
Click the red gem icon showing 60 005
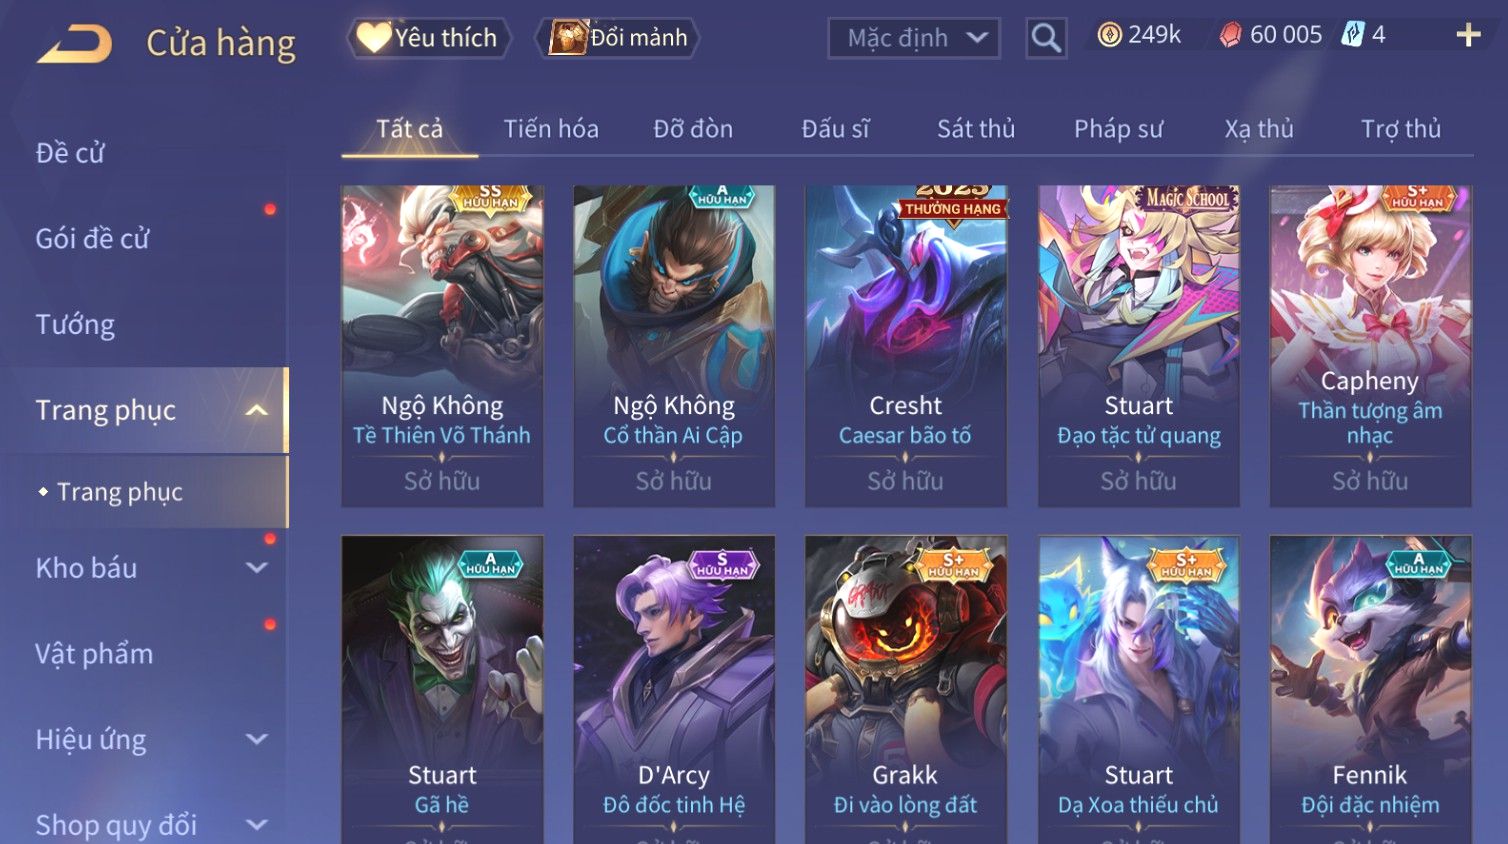1230,35
